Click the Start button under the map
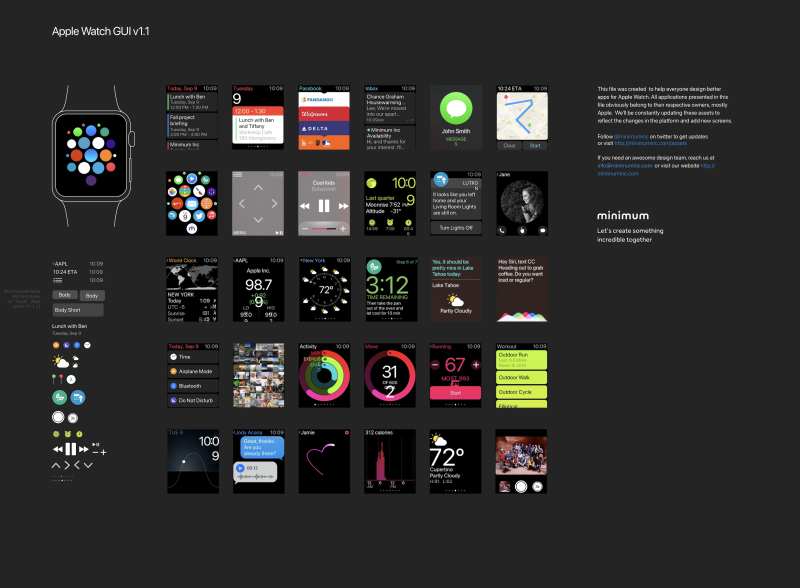Screen dimensions: 800x588 tap(535, 145)
